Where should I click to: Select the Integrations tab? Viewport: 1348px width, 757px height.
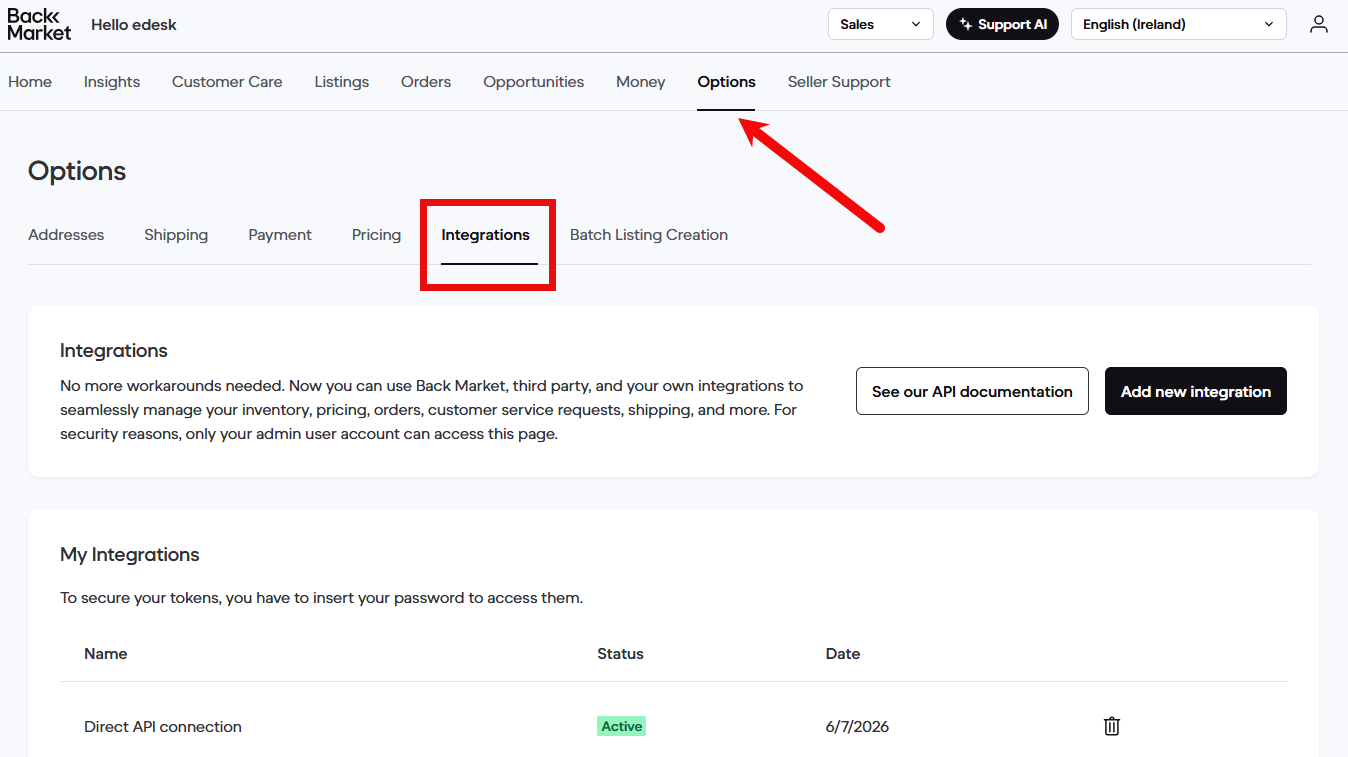pos(486,235)
